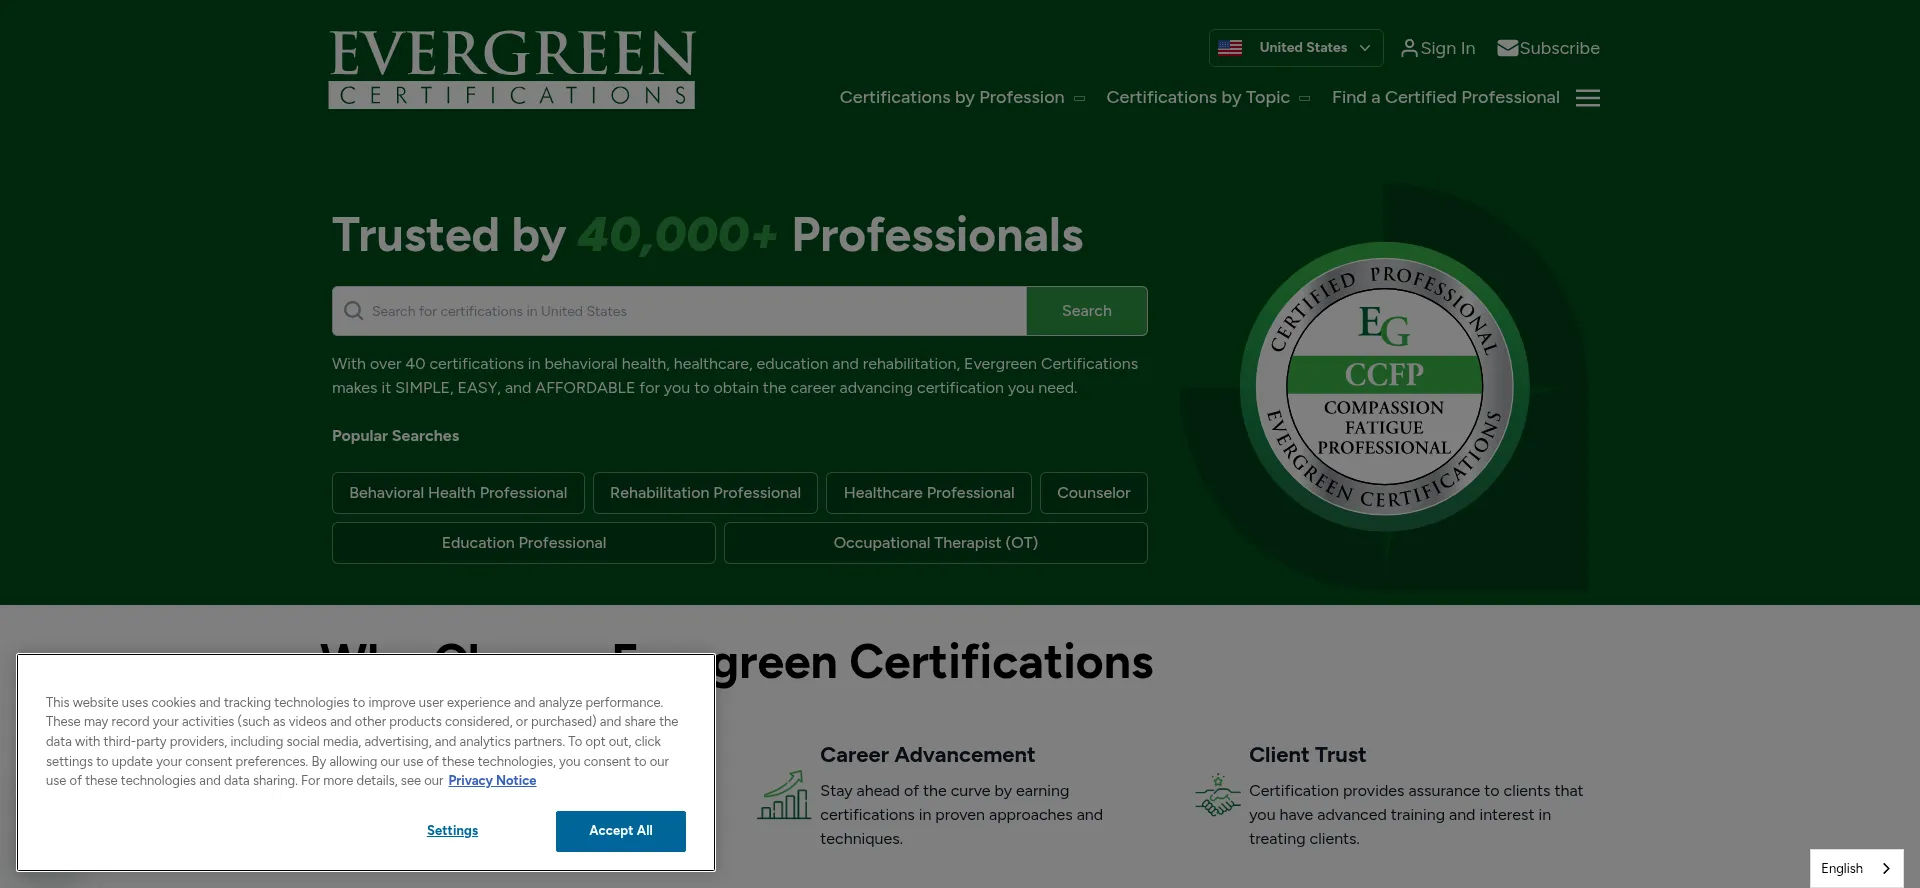
Task: Click the CCFP certification badge
Action: pos(1385,387)
